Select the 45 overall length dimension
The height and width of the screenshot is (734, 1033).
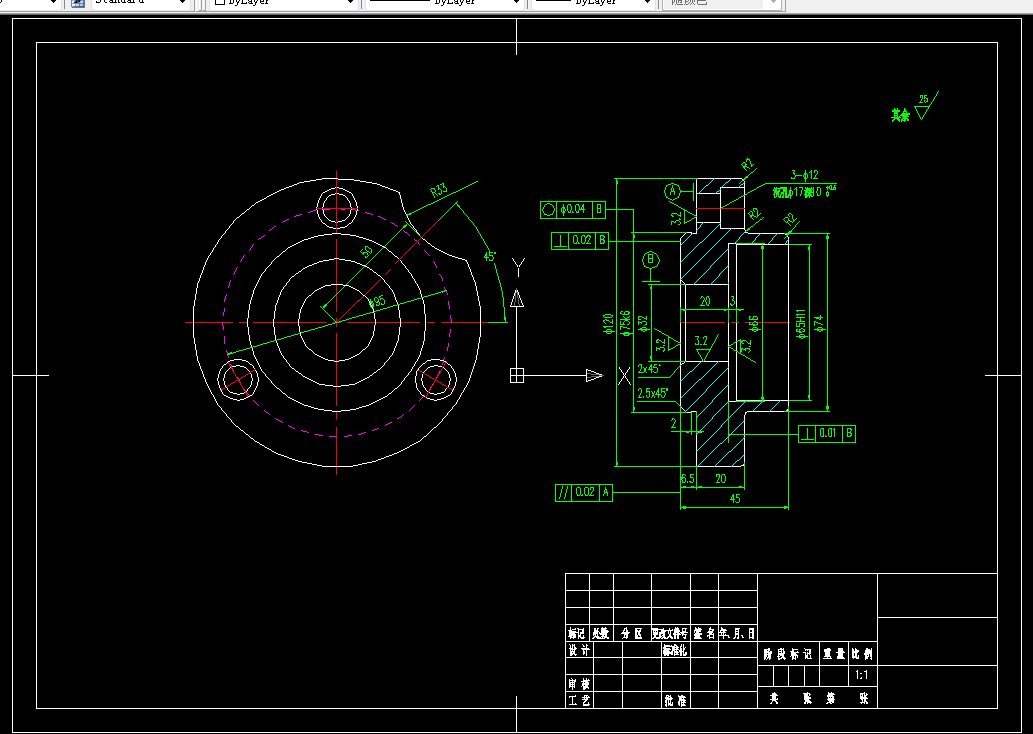tap(735, 499)
